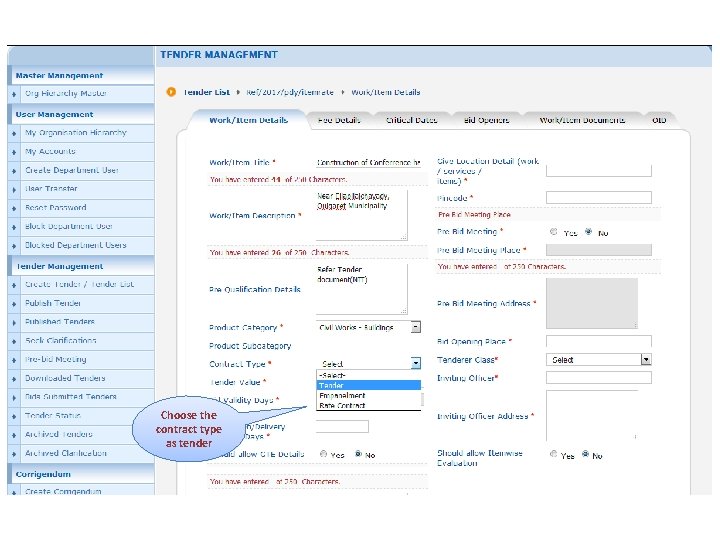
Task: Click the arrow icon beside Archived Clarification
Action: (x=14, y=454)
